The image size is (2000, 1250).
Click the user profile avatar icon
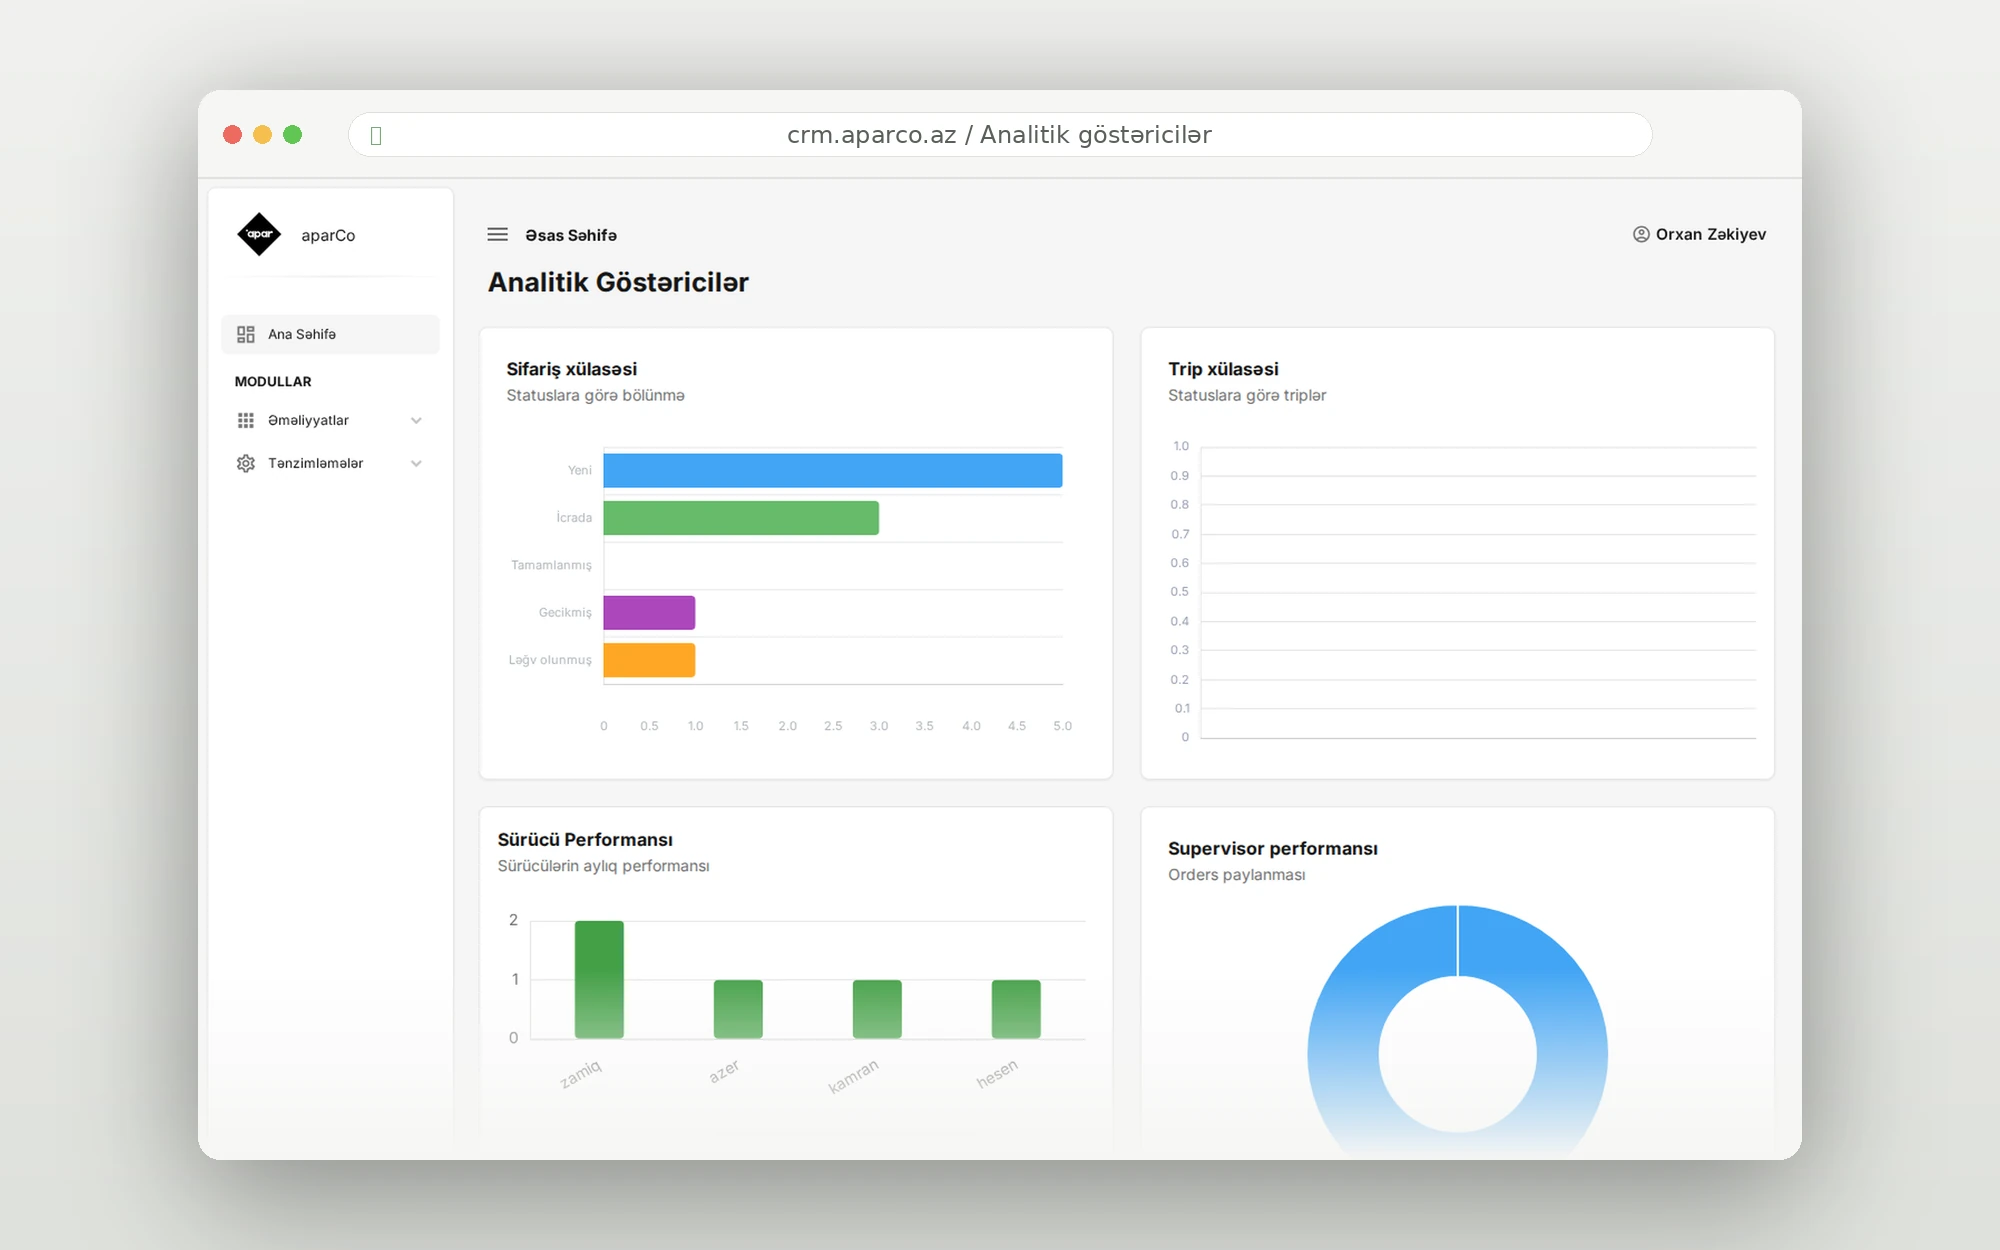pyautogui.click(x=1641, y=234)
